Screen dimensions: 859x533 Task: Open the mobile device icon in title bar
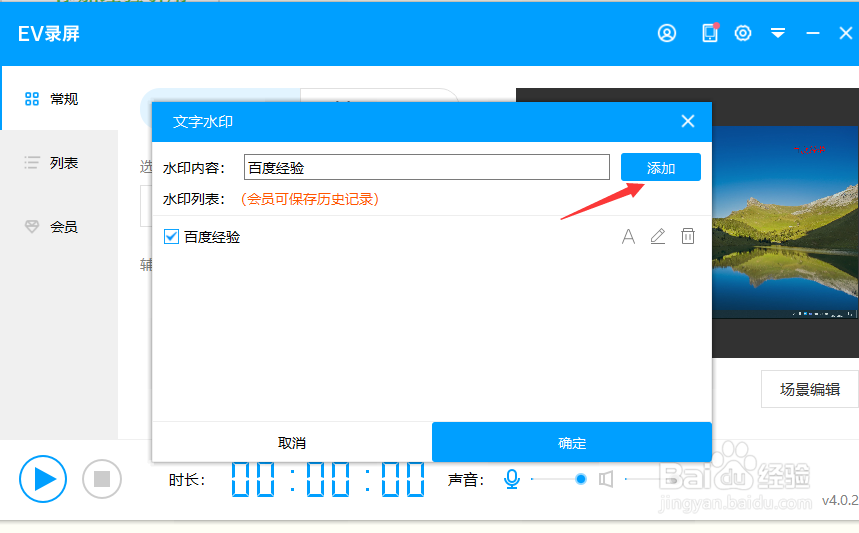coord(710,33)
